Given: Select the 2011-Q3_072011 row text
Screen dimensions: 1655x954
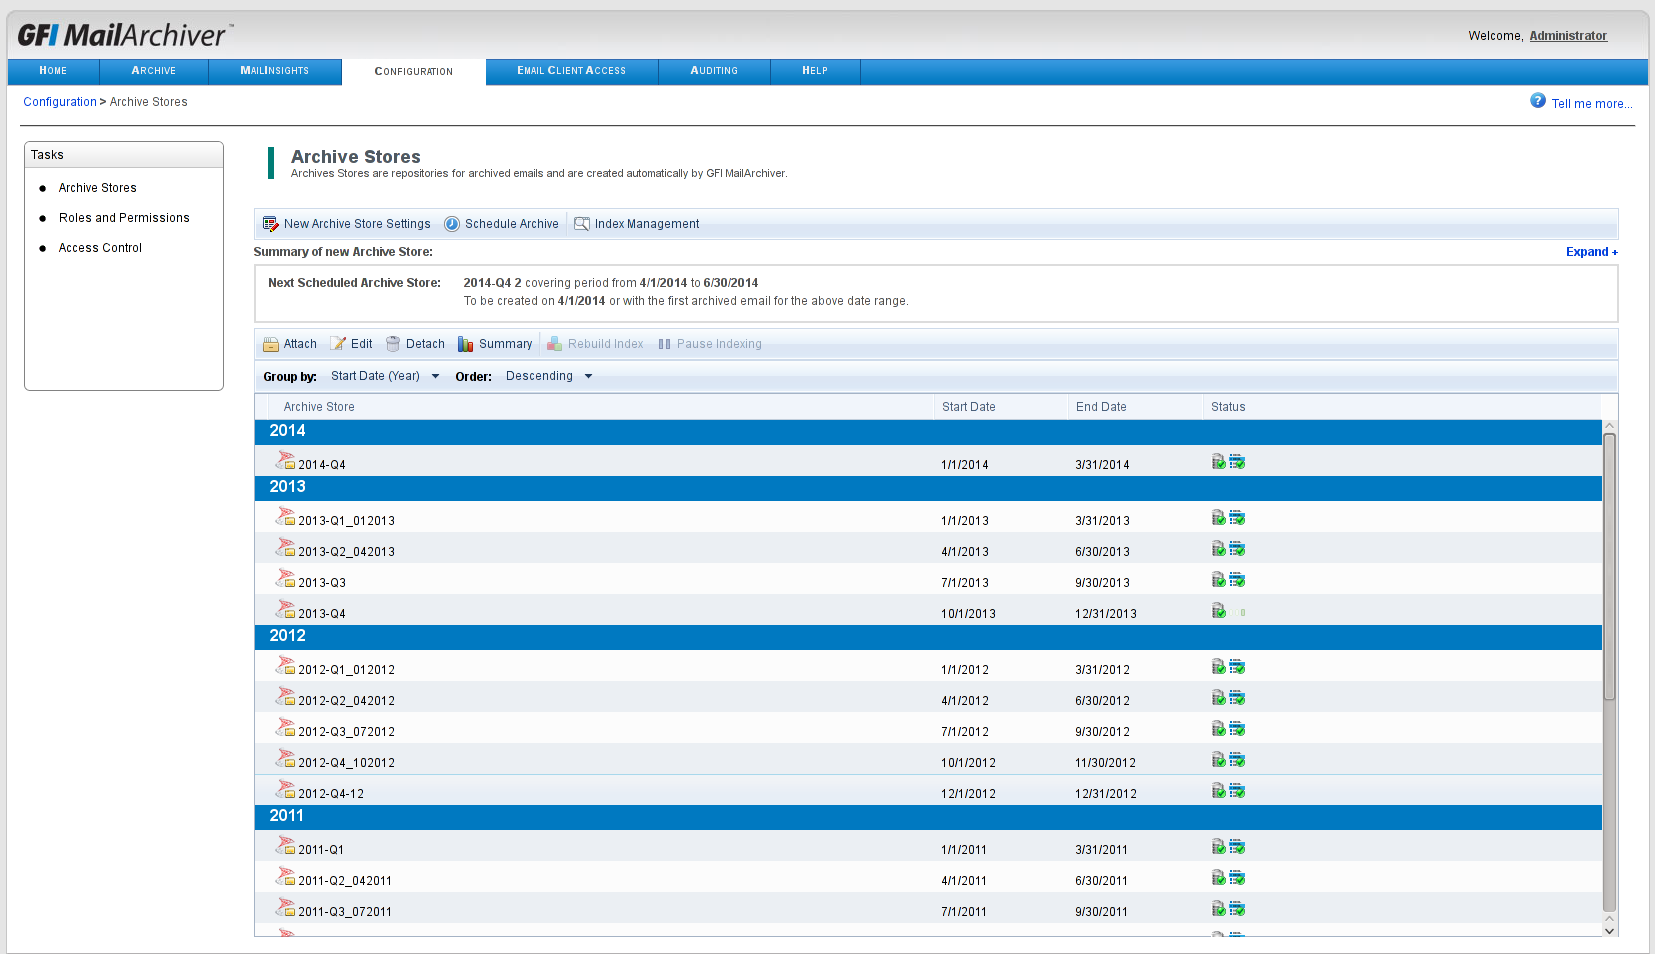Looking at the screenshot, I should point(345,912).
